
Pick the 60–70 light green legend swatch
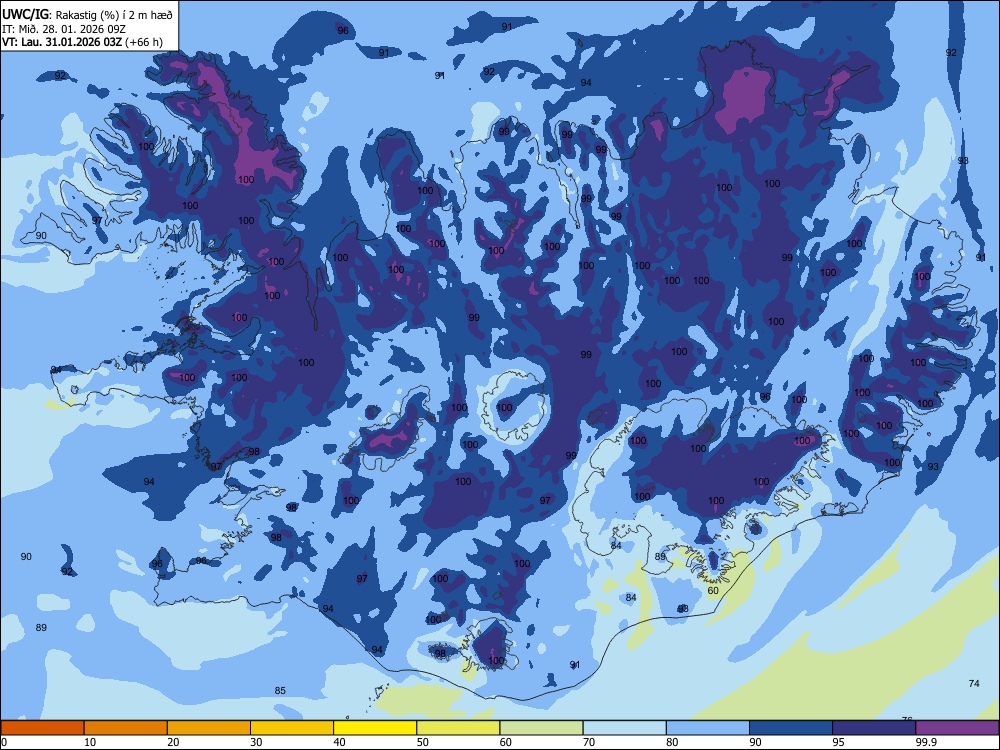coord(541,728)
